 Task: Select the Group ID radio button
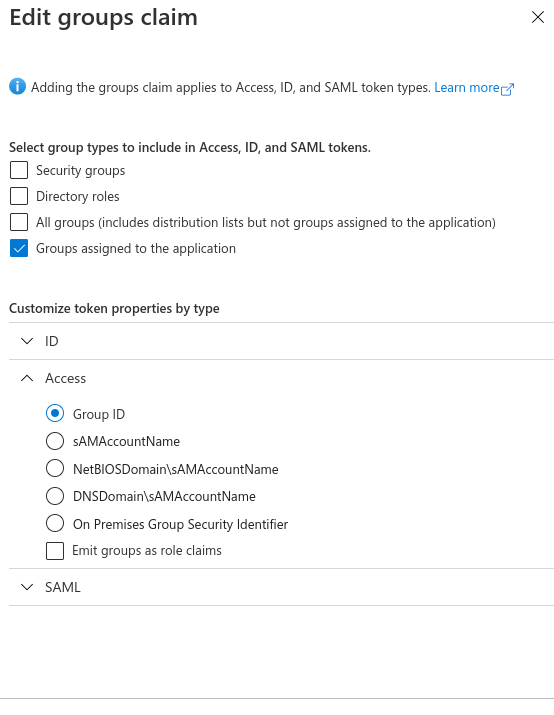click(55, 414)
